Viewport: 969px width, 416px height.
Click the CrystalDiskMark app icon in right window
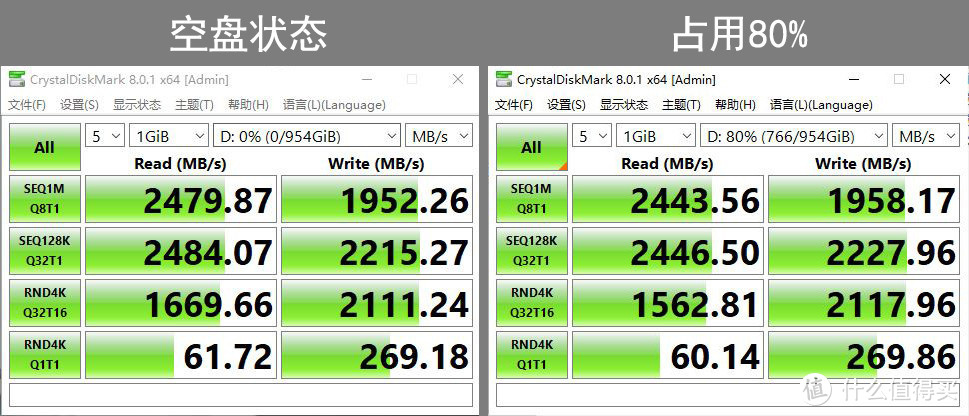point(504,80)
